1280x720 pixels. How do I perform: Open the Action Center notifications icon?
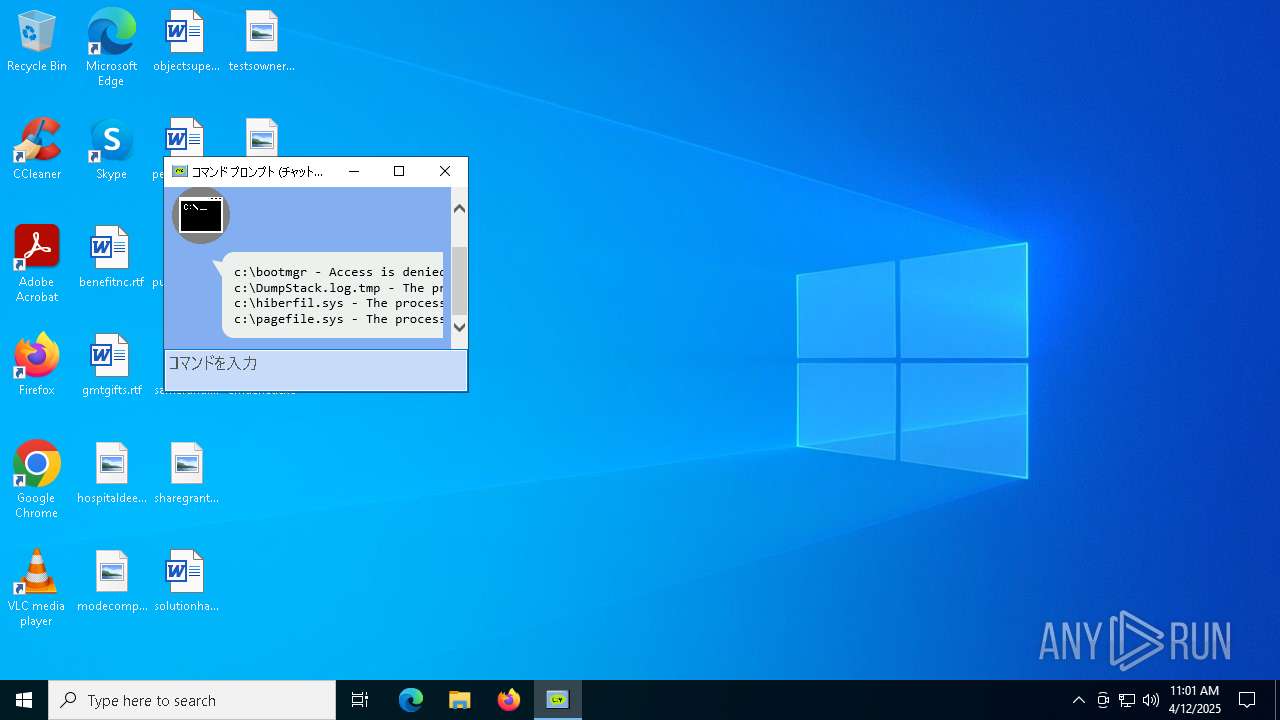pyautogui.click(x=1247, y=700)
